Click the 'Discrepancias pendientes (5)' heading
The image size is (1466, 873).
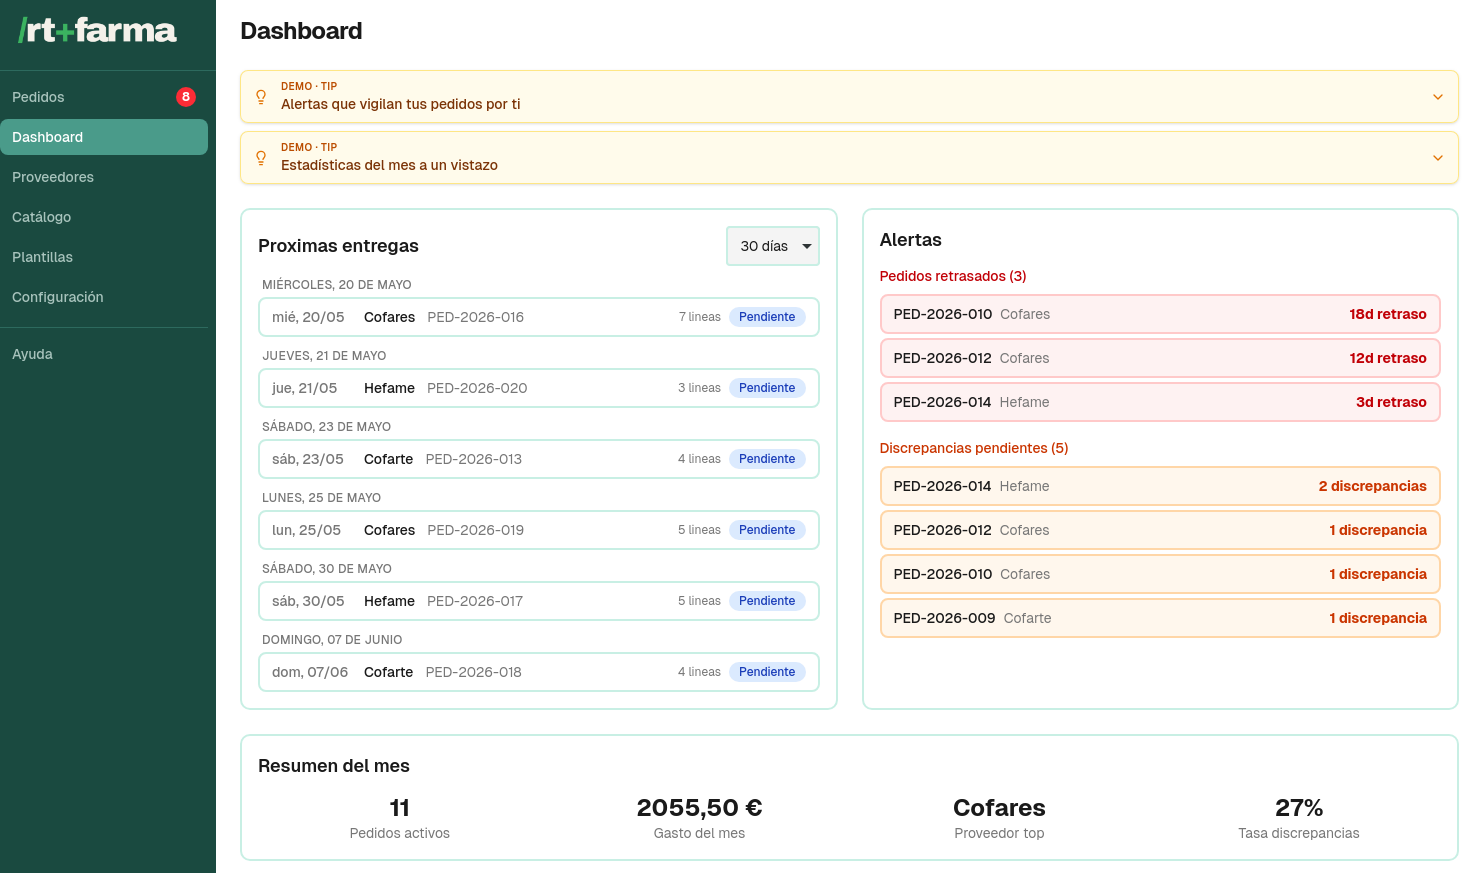[x=974, y=448]
